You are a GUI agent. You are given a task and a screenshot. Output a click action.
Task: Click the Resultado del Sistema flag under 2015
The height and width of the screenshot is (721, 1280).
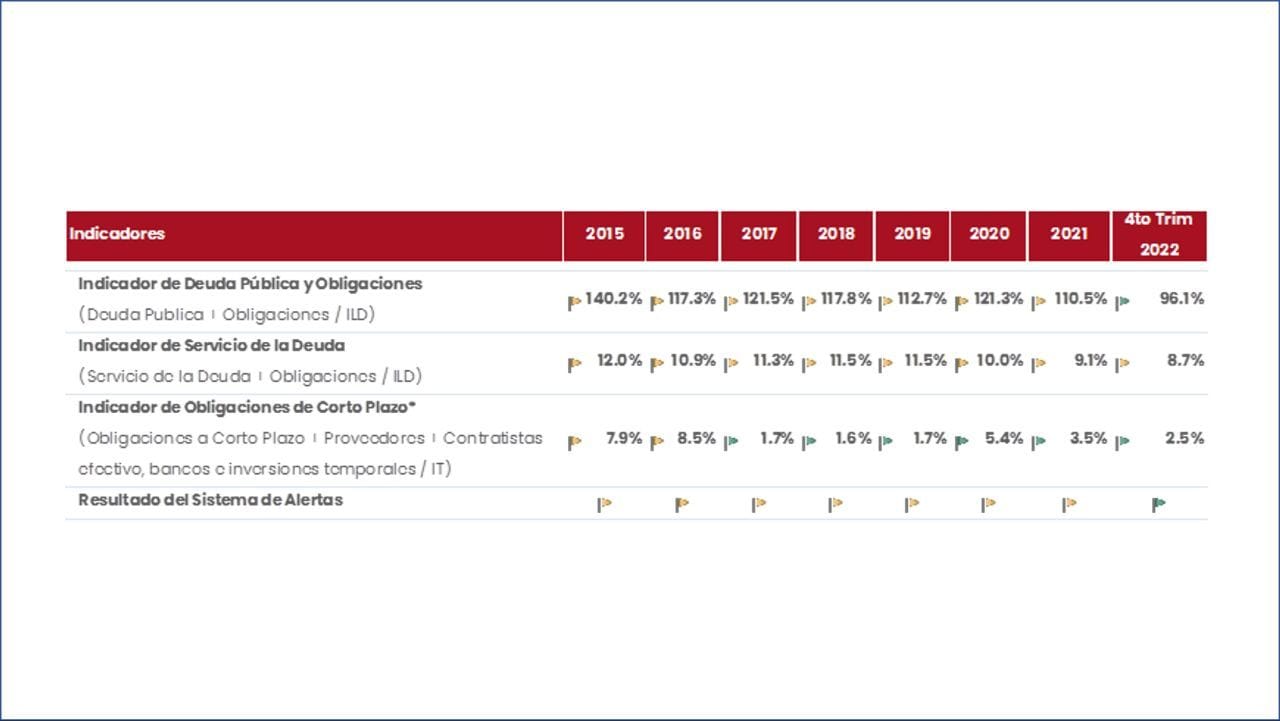604,505
